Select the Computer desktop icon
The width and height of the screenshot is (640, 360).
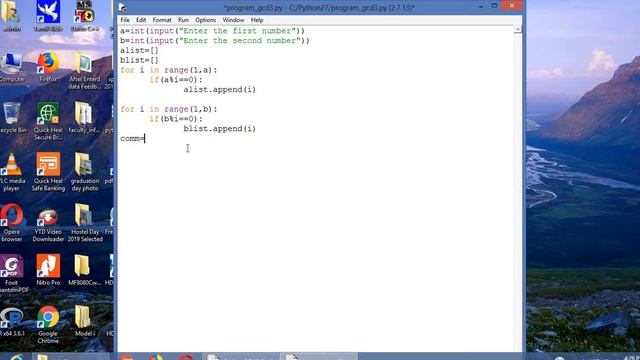click(x=12, y=68)
